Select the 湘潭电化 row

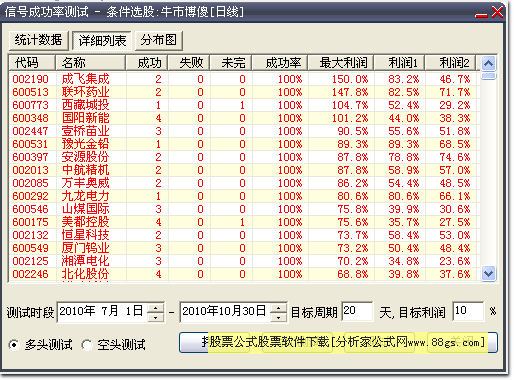click(x=244, y=261)
